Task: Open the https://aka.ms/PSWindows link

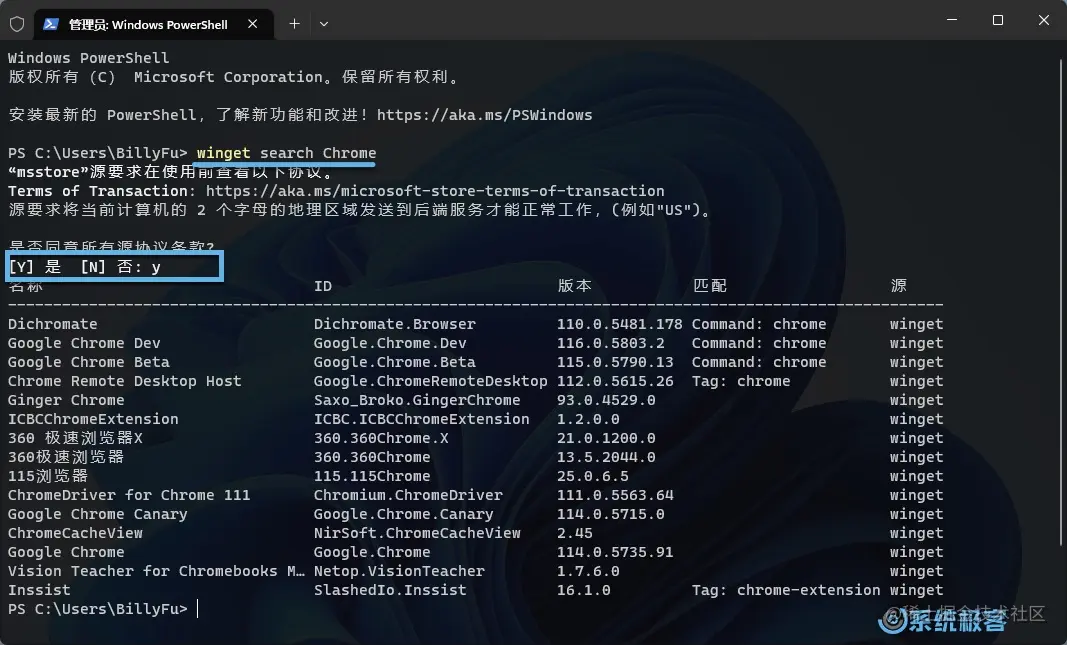Action: point(485,115)
